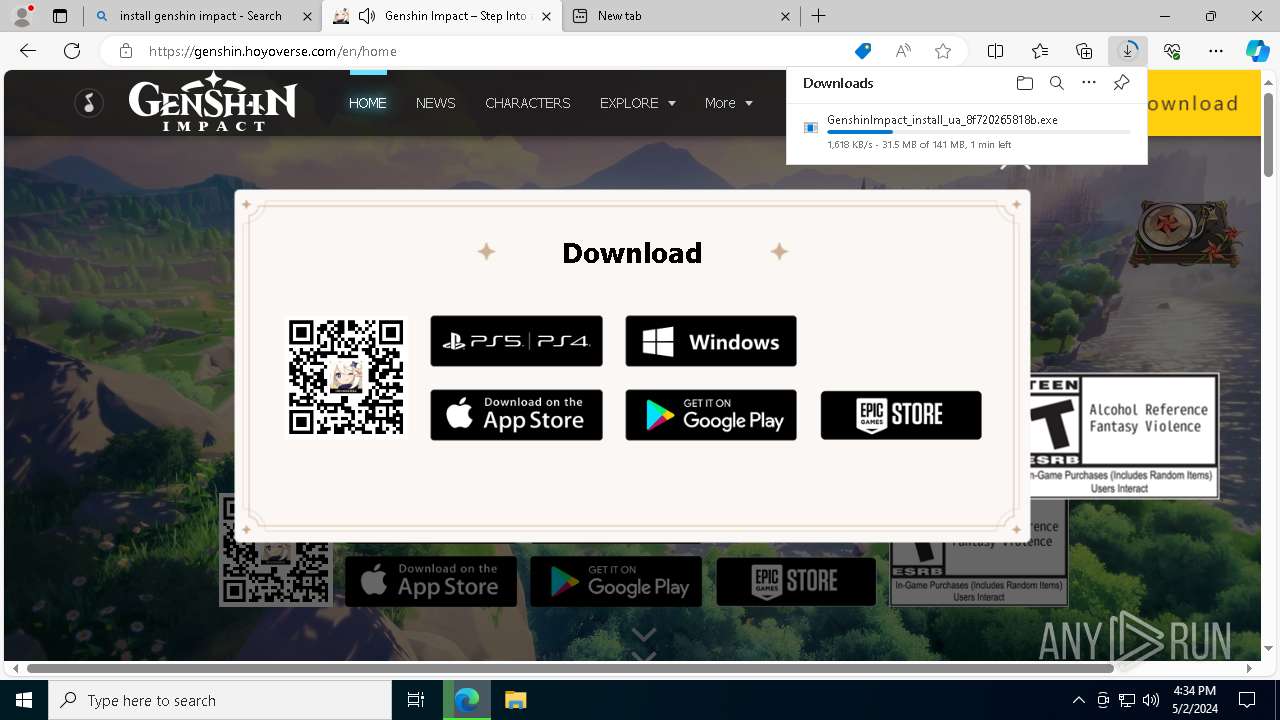Reload the page with refresh icon

tap(72, 51)
